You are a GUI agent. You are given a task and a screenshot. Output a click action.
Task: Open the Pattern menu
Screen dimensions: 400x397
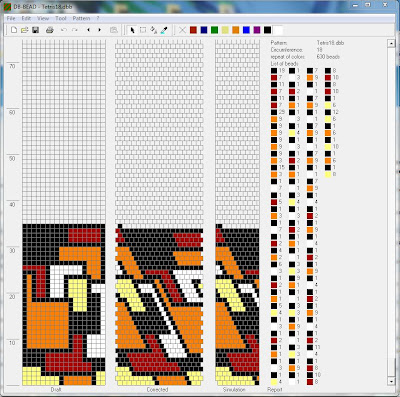coord(81,18)
